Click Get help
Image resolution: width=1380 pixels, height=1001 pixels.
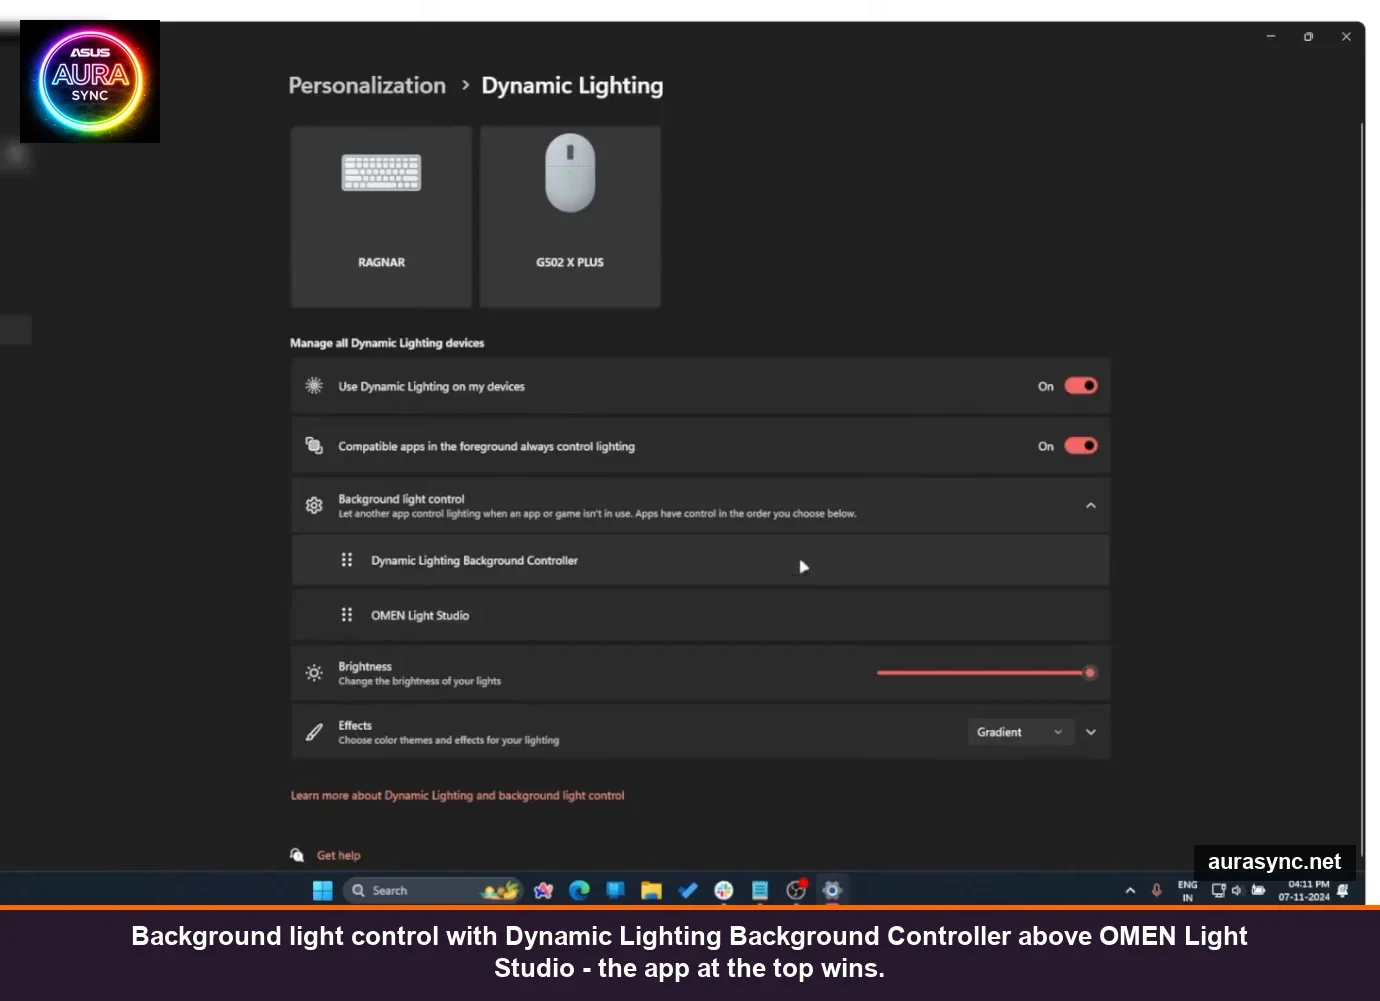click(x=338, y=855)
